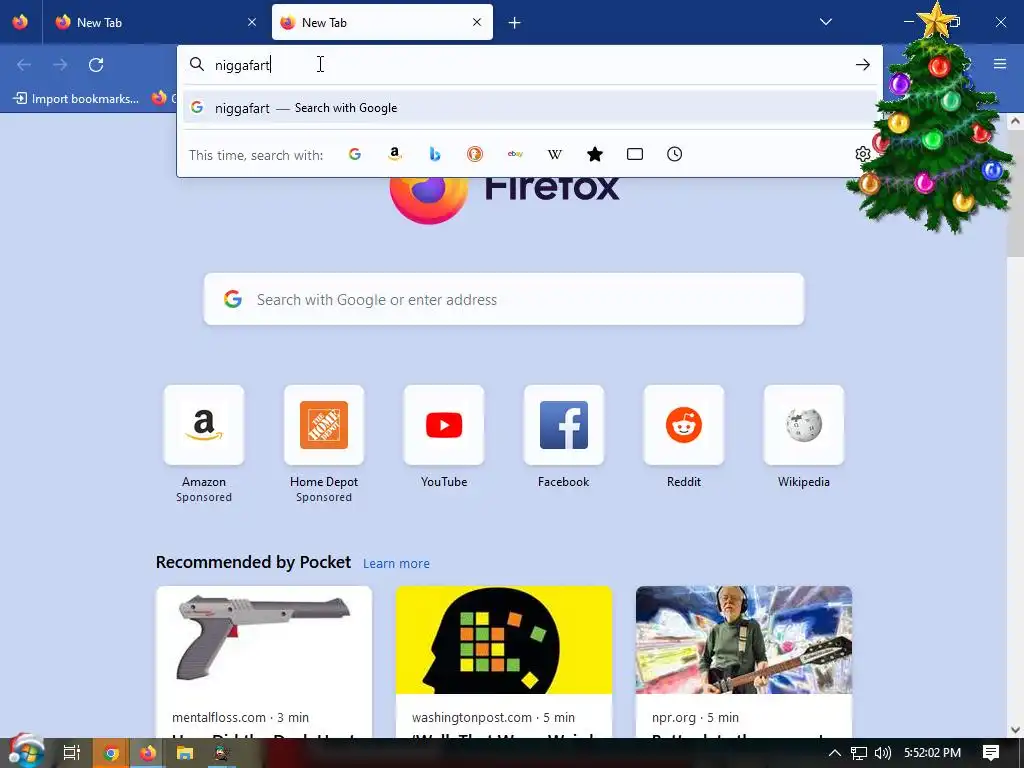Search this time with eBay icon
Viewport: 1024px width, 768px height.
(515, 154)
